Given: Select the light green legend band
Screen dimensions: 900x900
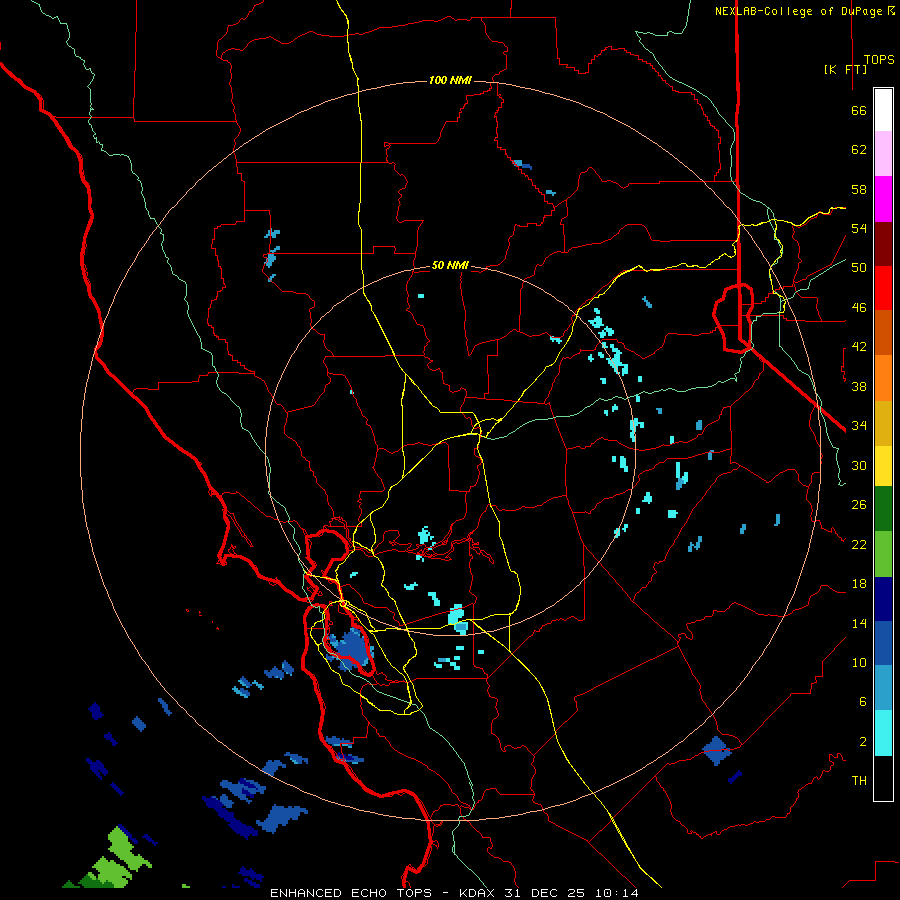Looking at the screenshot, I should [x=883, y=554].
